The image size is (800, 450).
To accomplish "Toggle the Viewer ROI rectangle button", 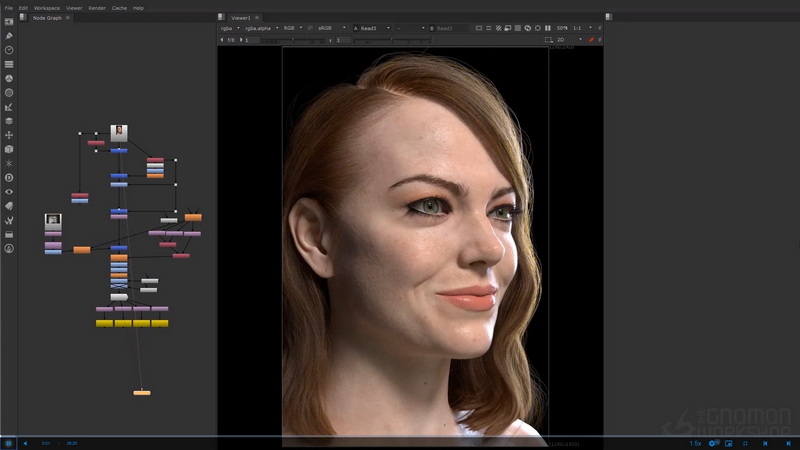I will [x=488, y=28].
